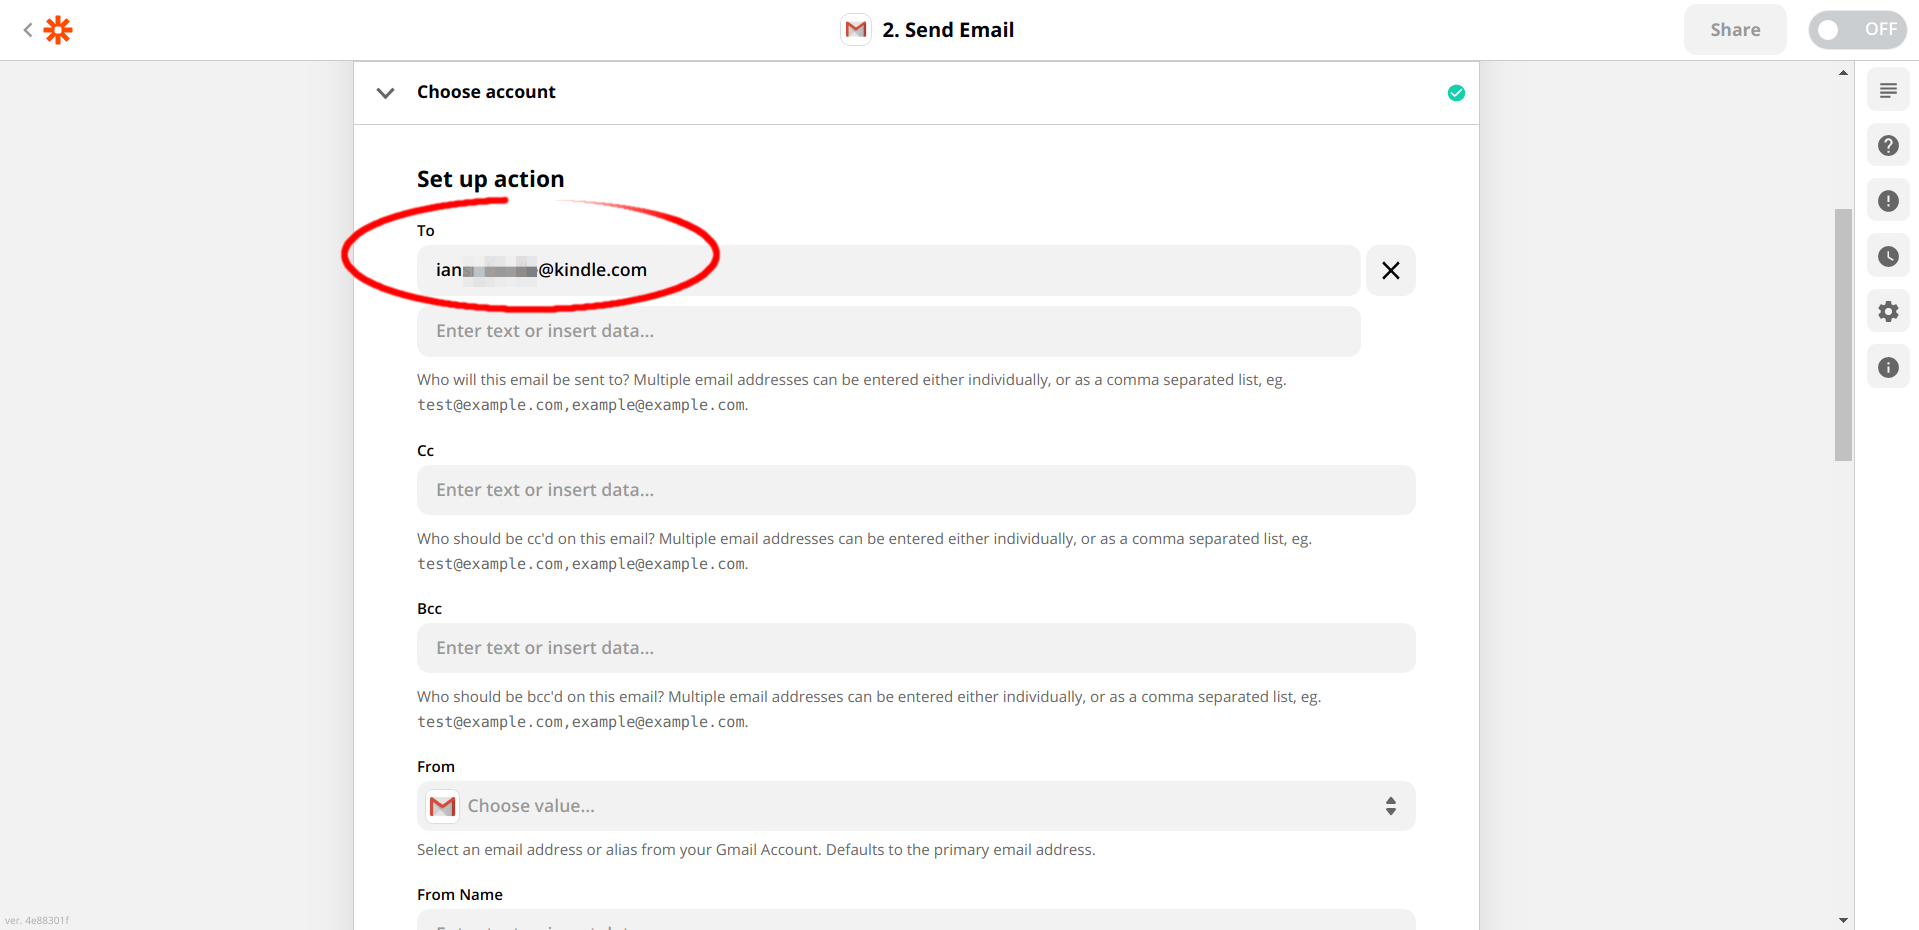
Task: Go back using the left arrow
Action: coord(27,29)
